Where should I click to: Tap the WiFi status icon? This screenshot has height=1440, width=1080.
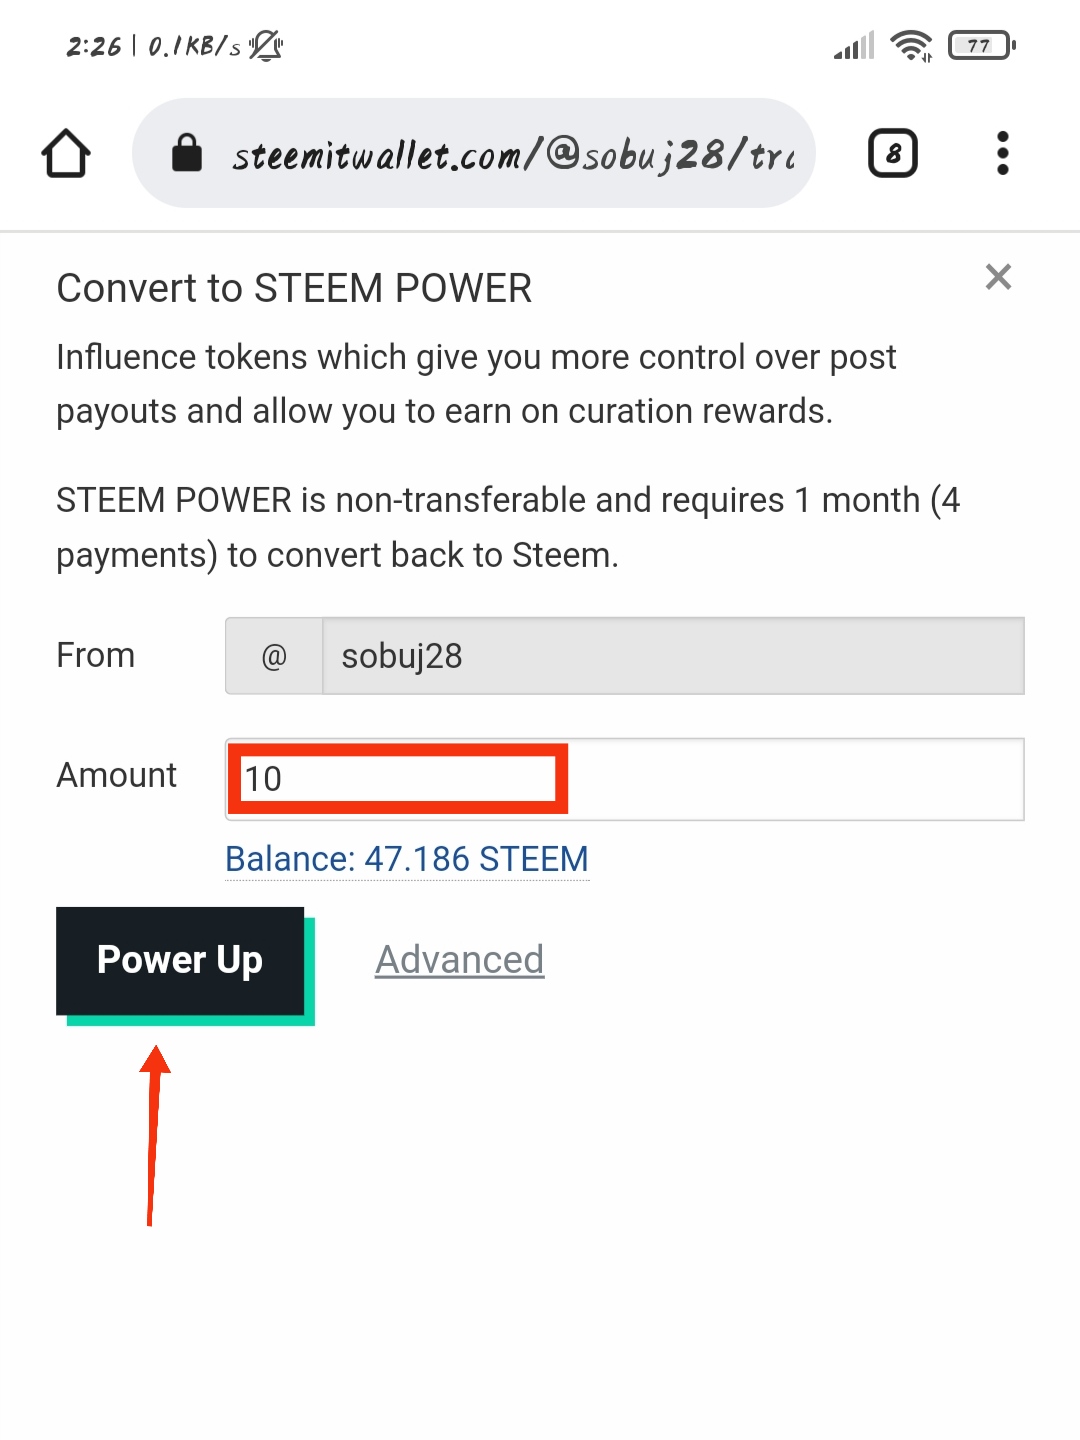(911, 45)
